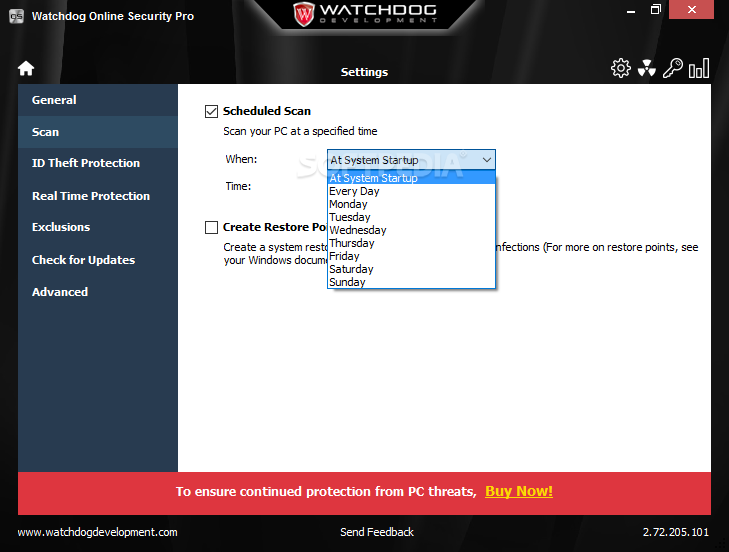Open the Scan settings tab
Image resolution: width=729 pixels, height=552 pixels.
(98, 132)
